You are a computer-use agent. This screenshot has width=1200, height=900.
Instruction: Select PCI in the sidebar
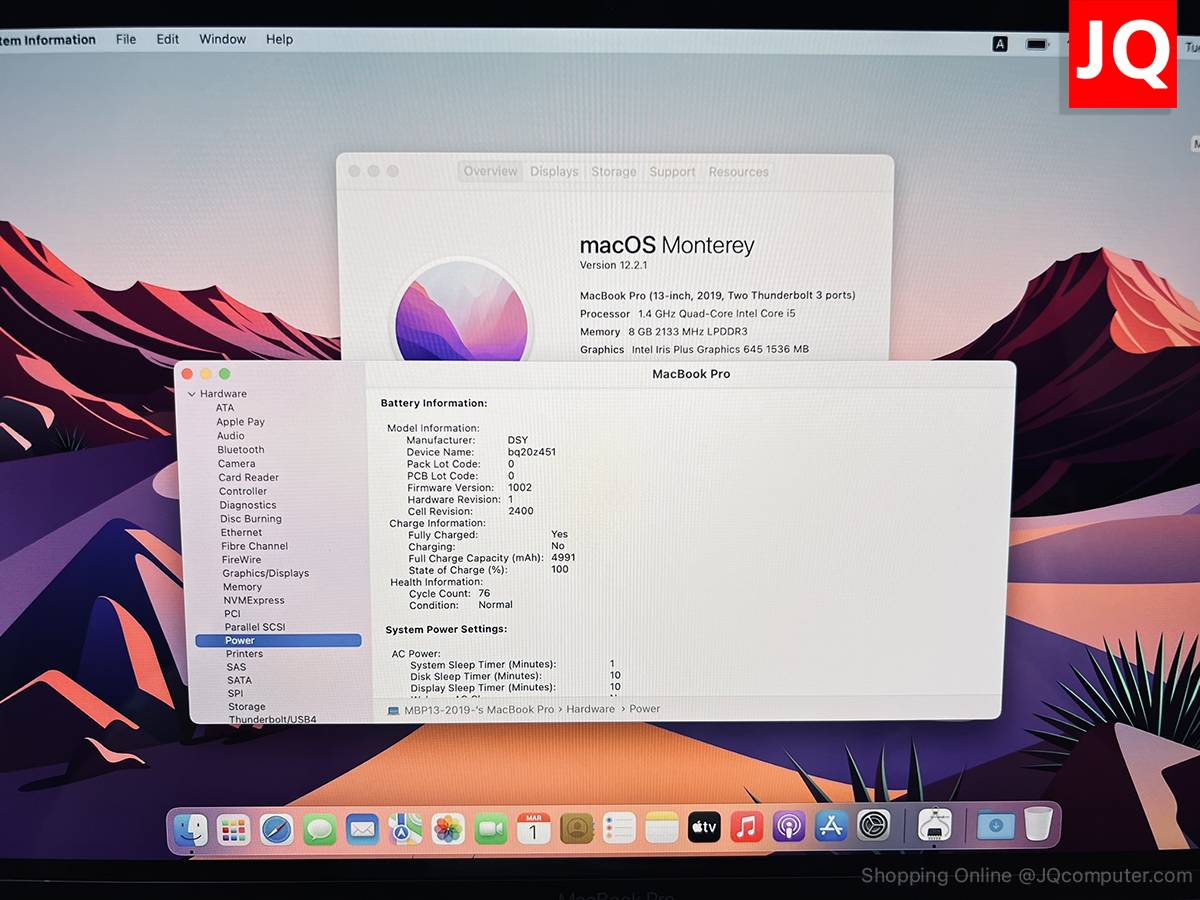233,614
